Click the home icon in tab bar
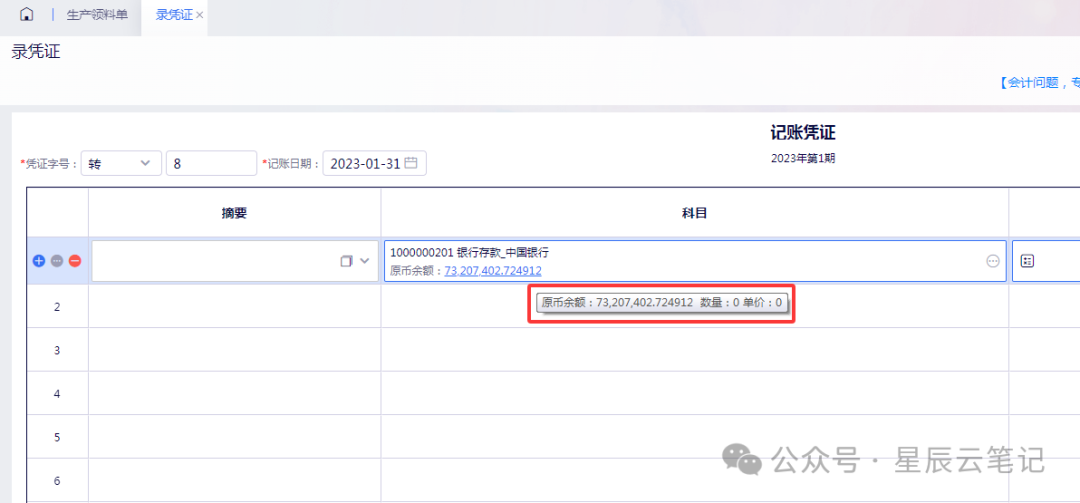This screenshot has height=503, width=1080. (x=26, y=14)
